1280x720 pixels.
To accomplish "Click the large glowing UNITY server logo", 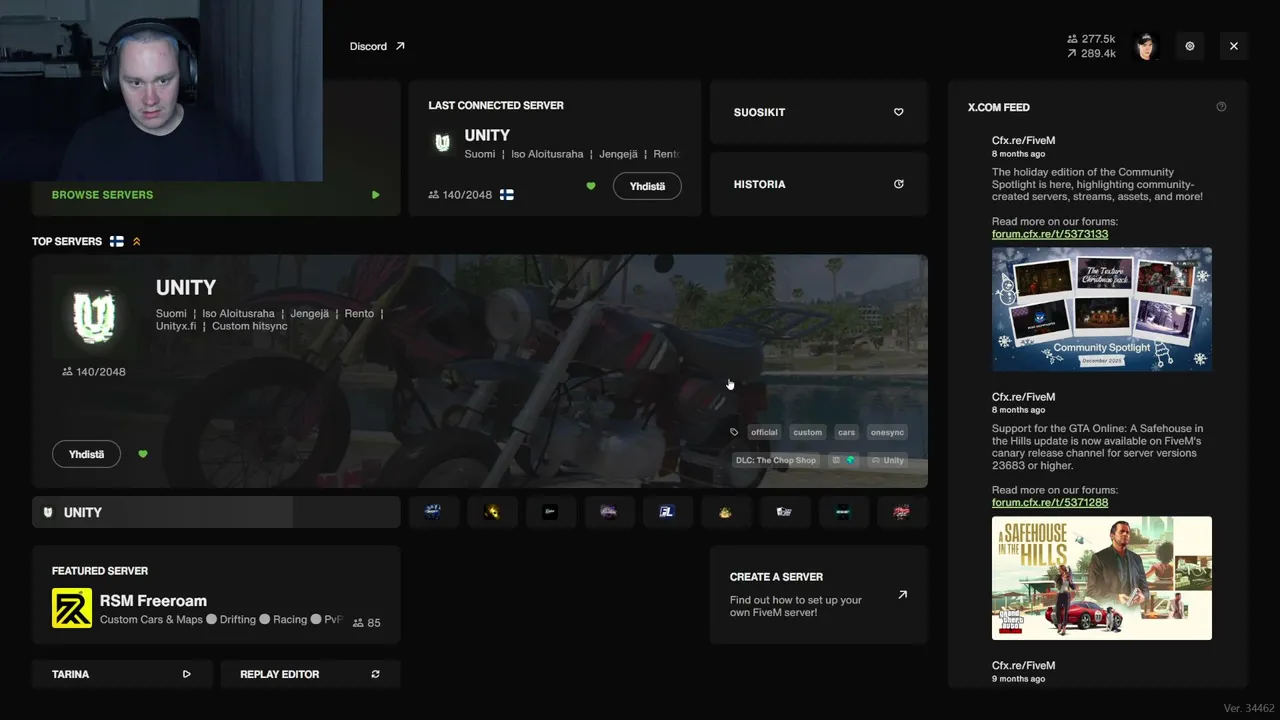I will (x=93, y=316).
